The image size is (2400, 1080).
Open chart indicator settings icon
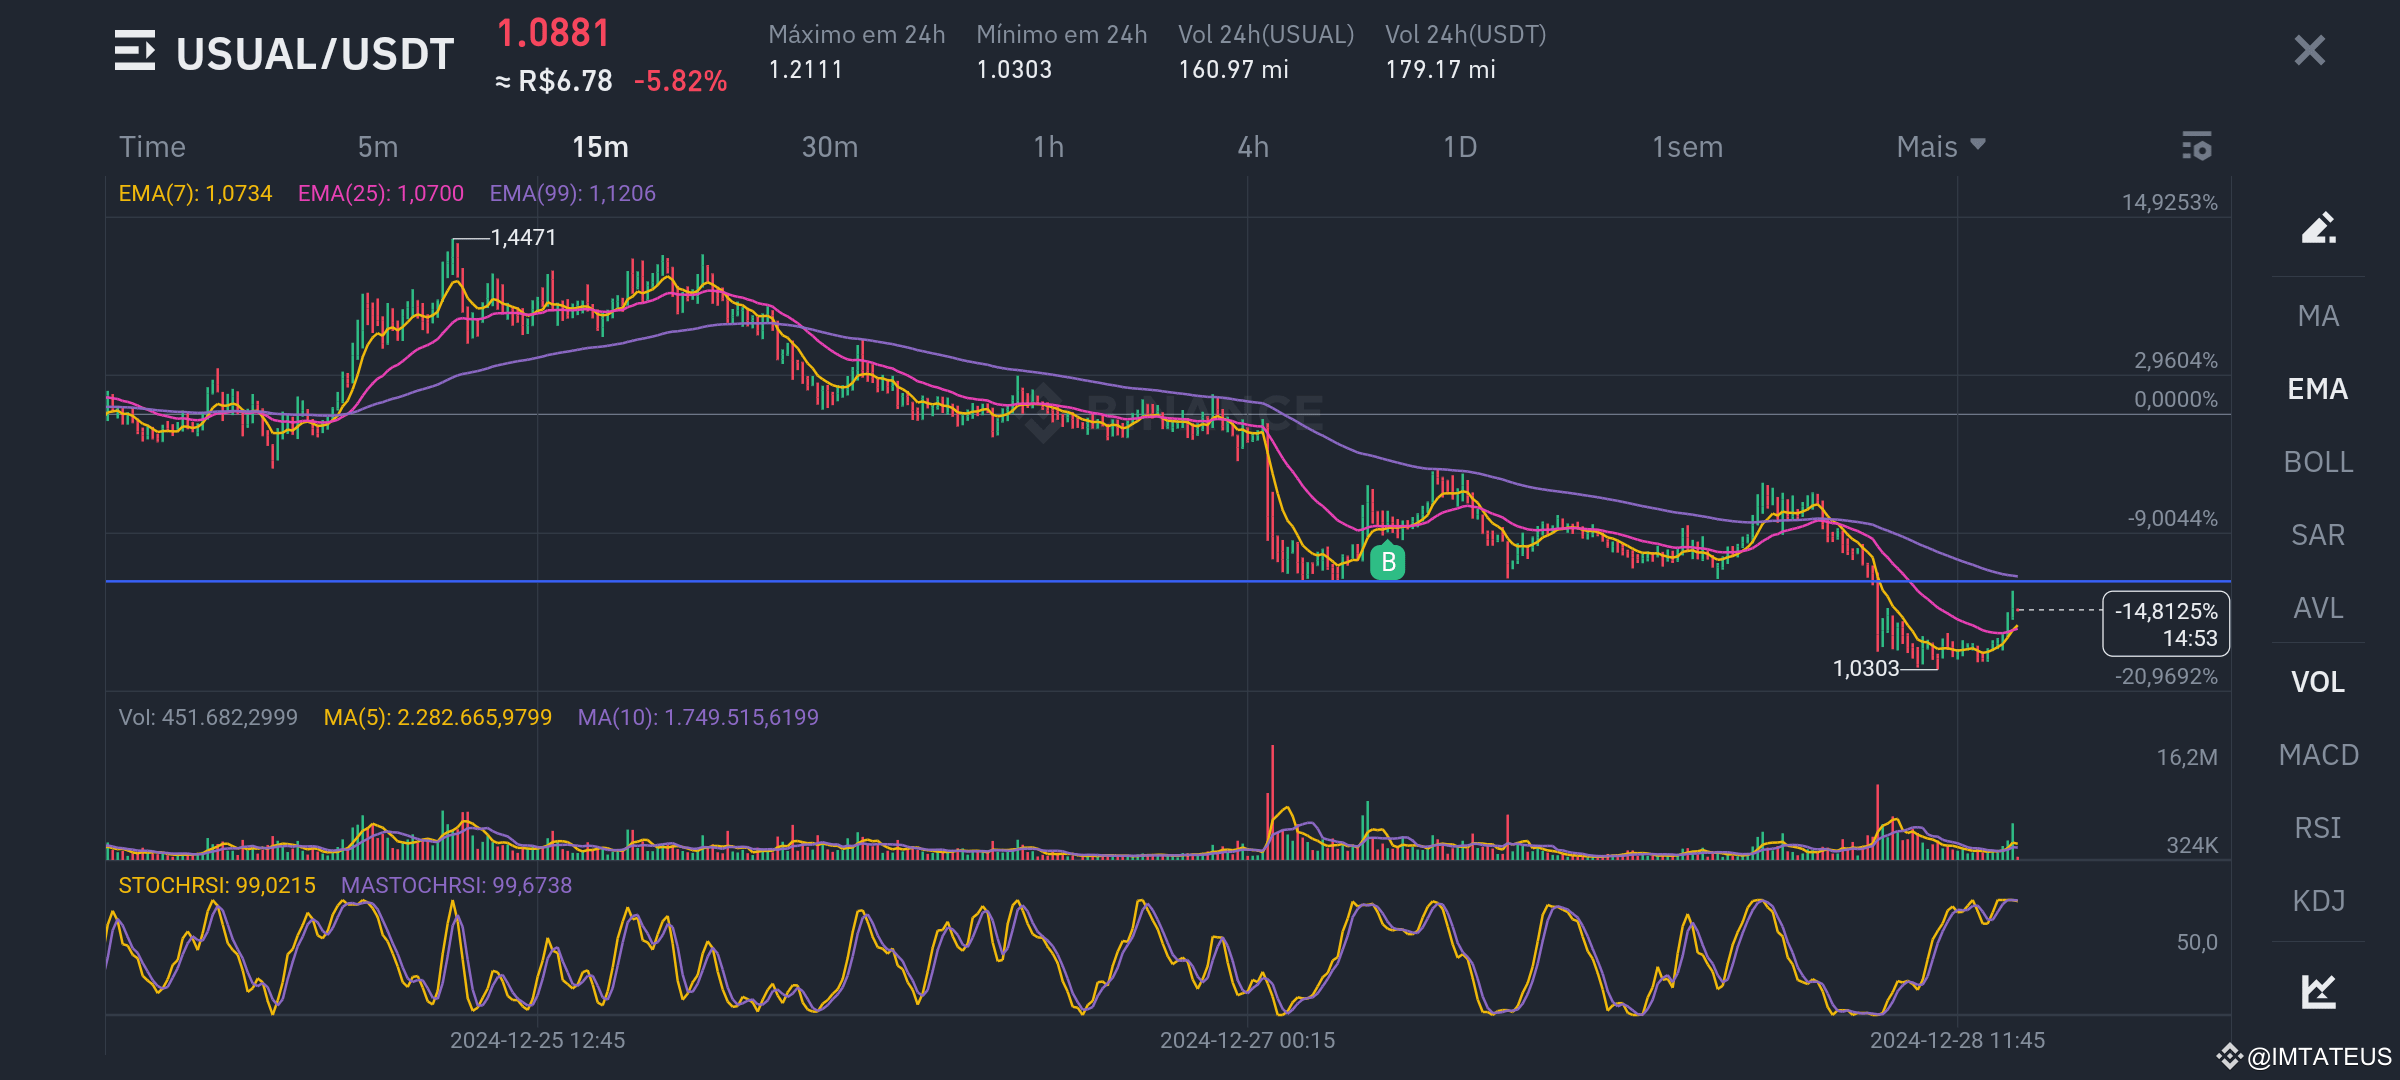2196,146
